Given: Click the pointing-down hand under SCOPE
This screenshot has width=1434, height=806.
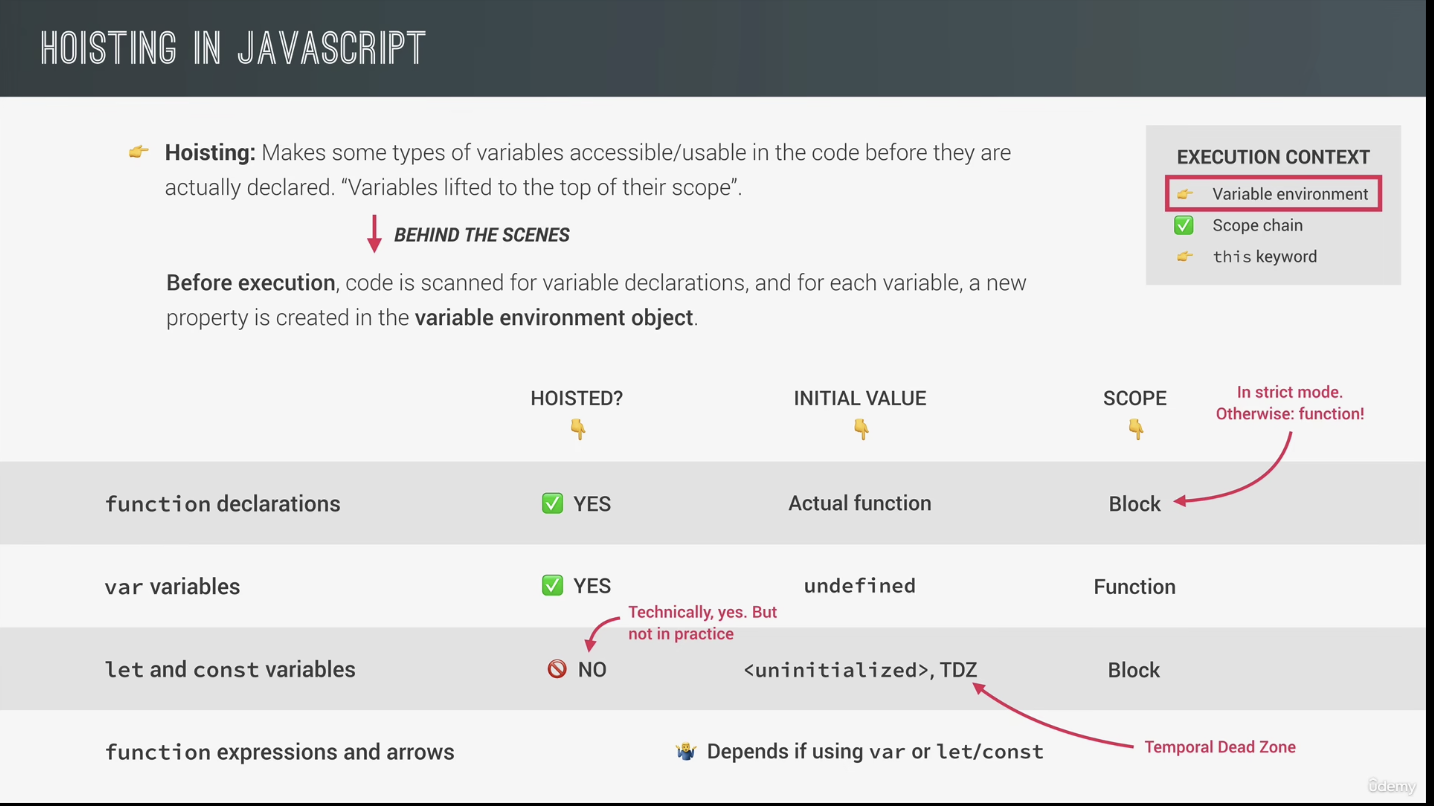Looking at the screenshot, I should pos(1135,429).
